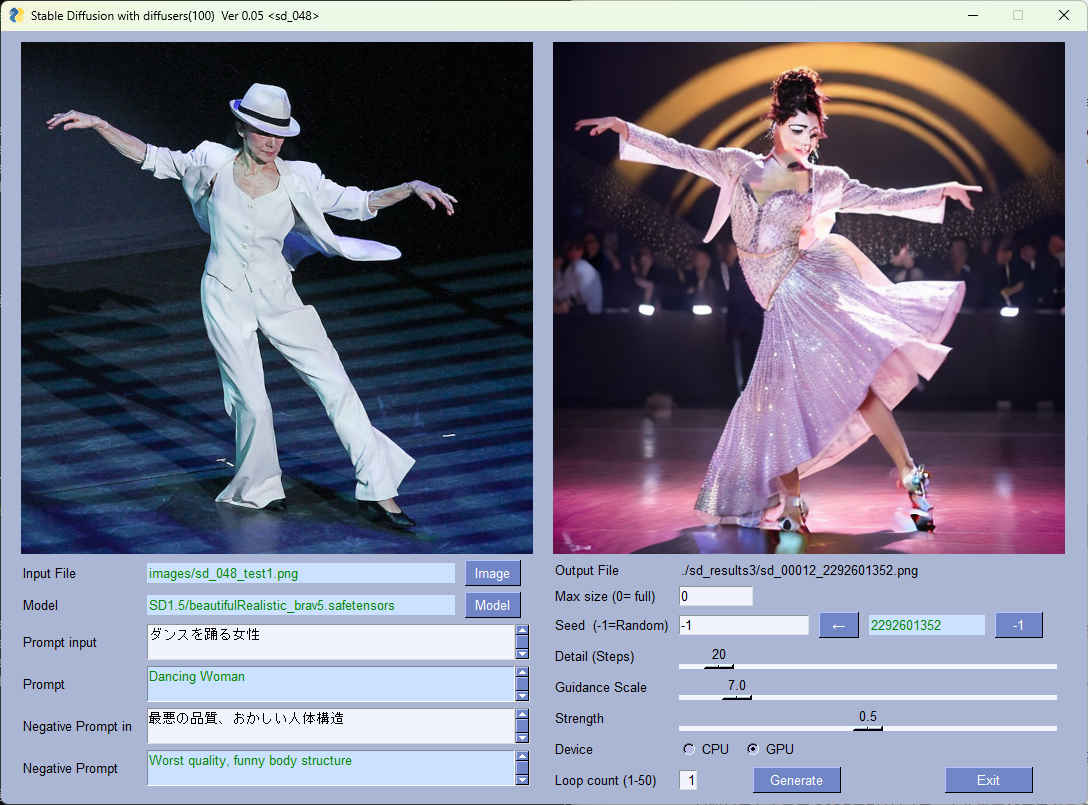The width and height of the screenshot is (1088, 805).
Task: Click the -1 seed reset button
Action: tap(1018, 625)
